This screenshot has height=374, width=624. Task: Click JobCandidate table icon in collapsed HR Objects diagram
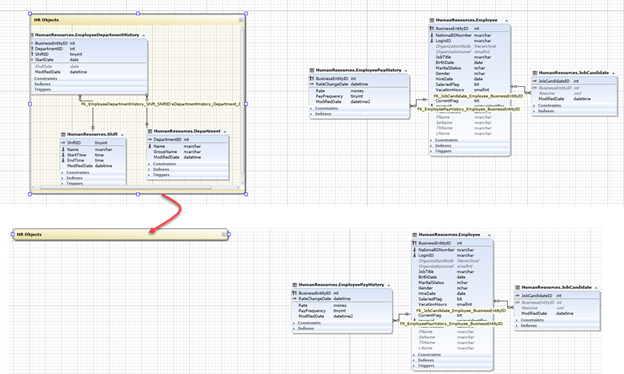518,288
